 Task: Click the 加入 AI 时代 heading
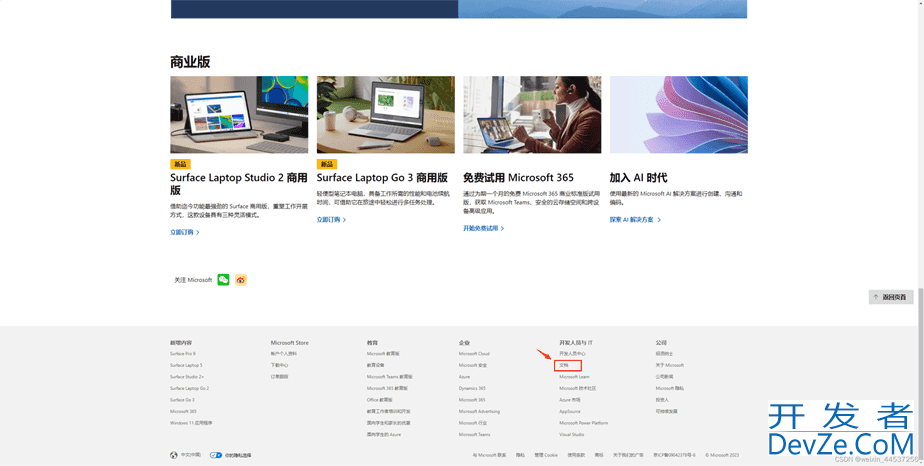tap(638, 177)
